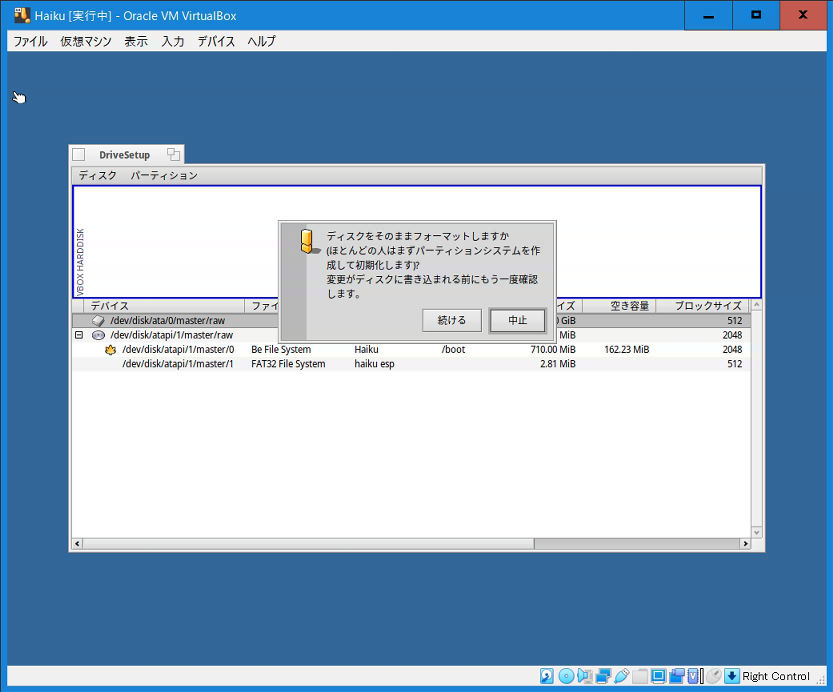Click the alert warning icon in dialog

pyautogui.click(x=309, y=242)
